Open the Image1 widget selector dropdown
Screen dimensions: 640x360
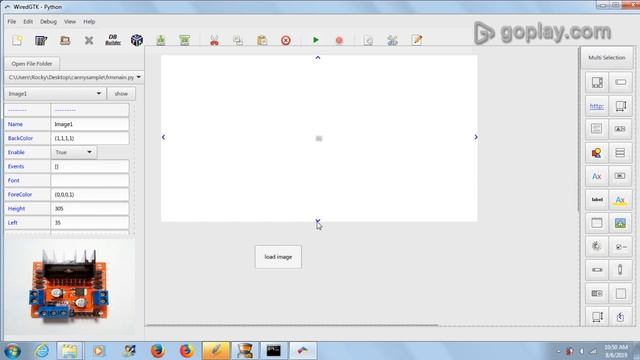[55, 93]
